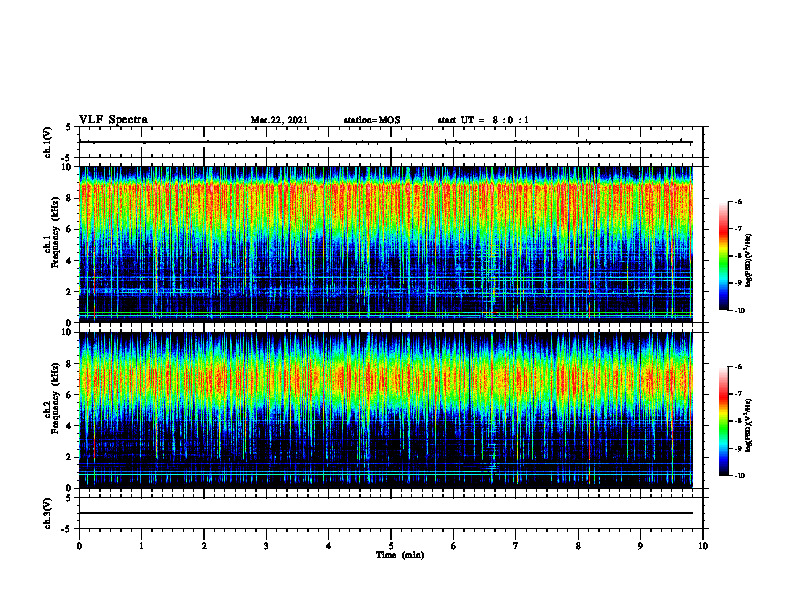The image size is (792, 612).
Task: Click the 'VLF Spectra' title text
Action: pyautogui.click(x=113, y=120)
